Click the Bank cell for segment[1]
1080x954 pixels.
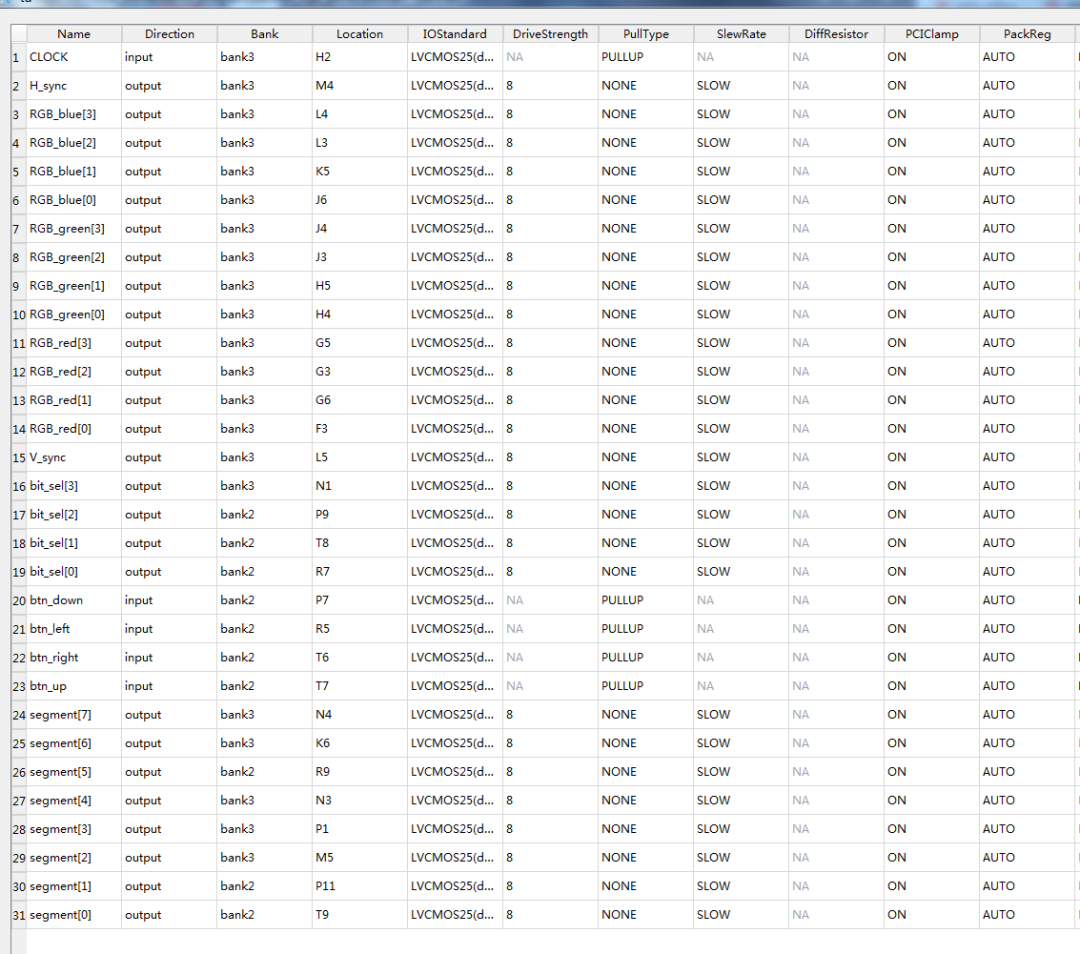click(x=264, y=886)
